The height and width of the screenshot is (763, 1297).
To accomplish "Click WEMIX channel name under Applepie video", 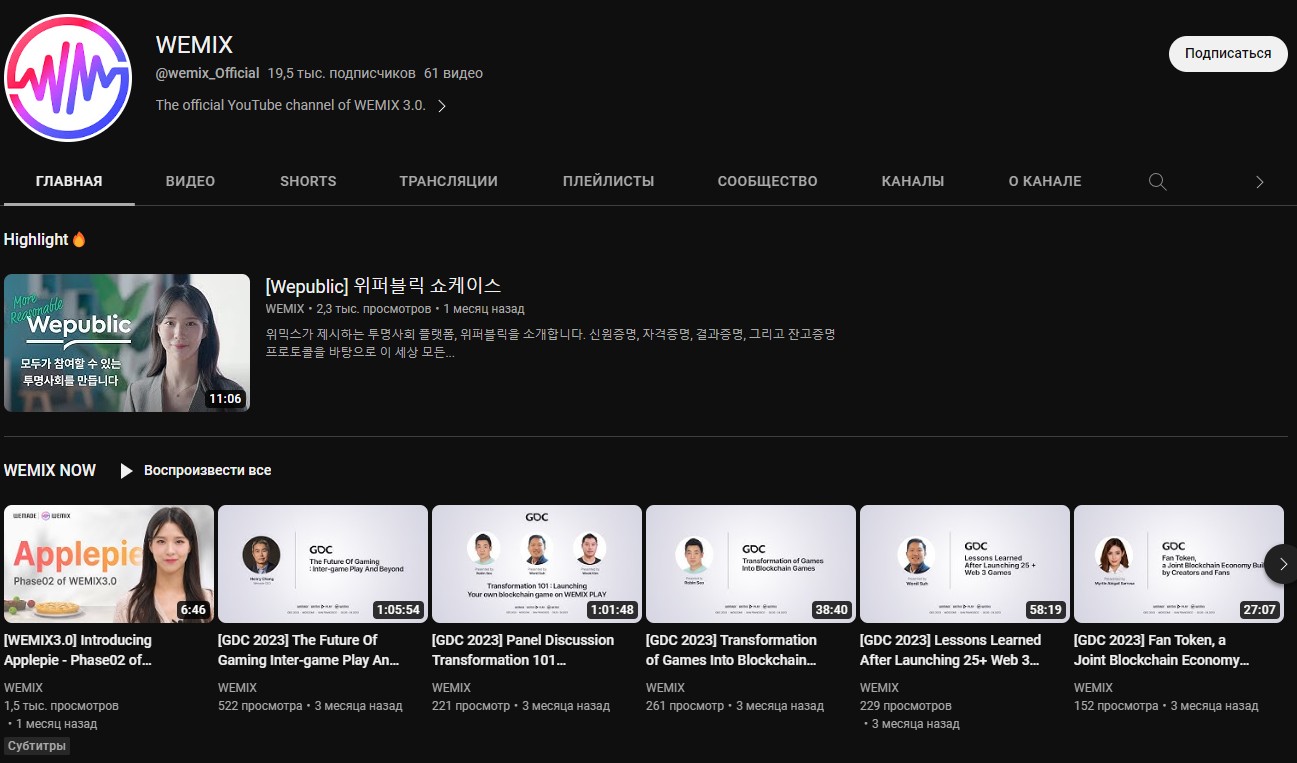I will coord(23,688).
